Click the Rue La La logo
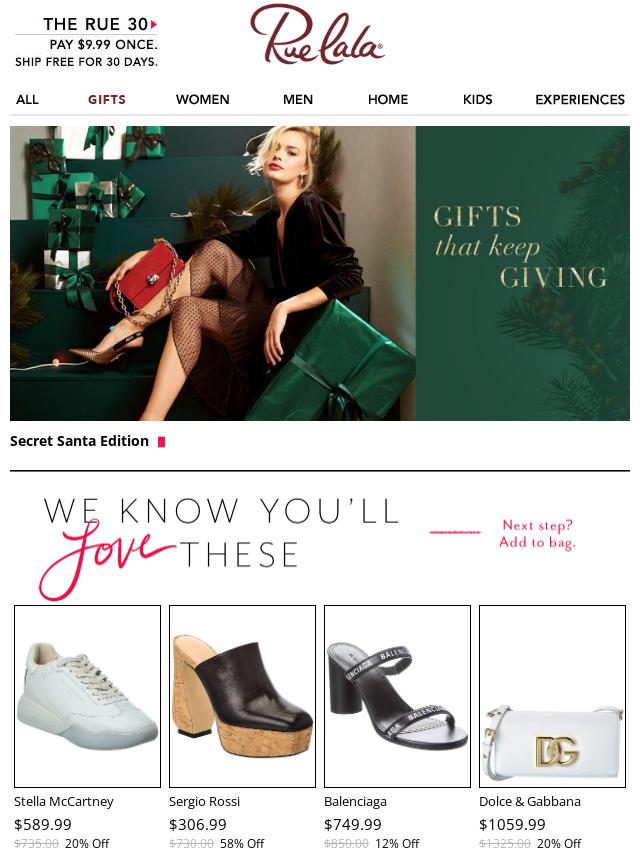 [317, 34]
